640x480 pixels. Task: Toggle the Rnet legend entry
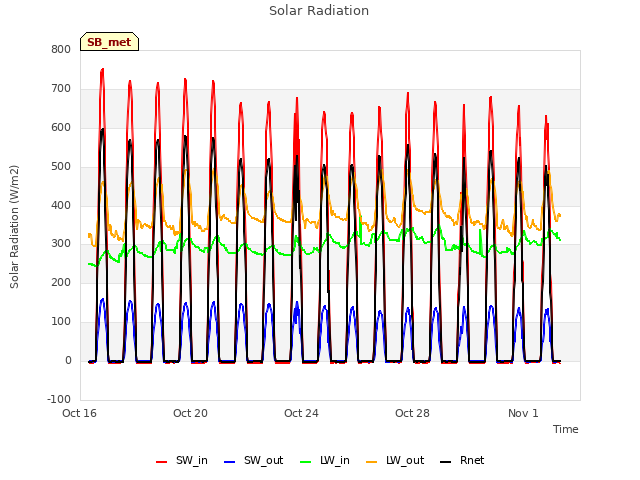point(462,460)
